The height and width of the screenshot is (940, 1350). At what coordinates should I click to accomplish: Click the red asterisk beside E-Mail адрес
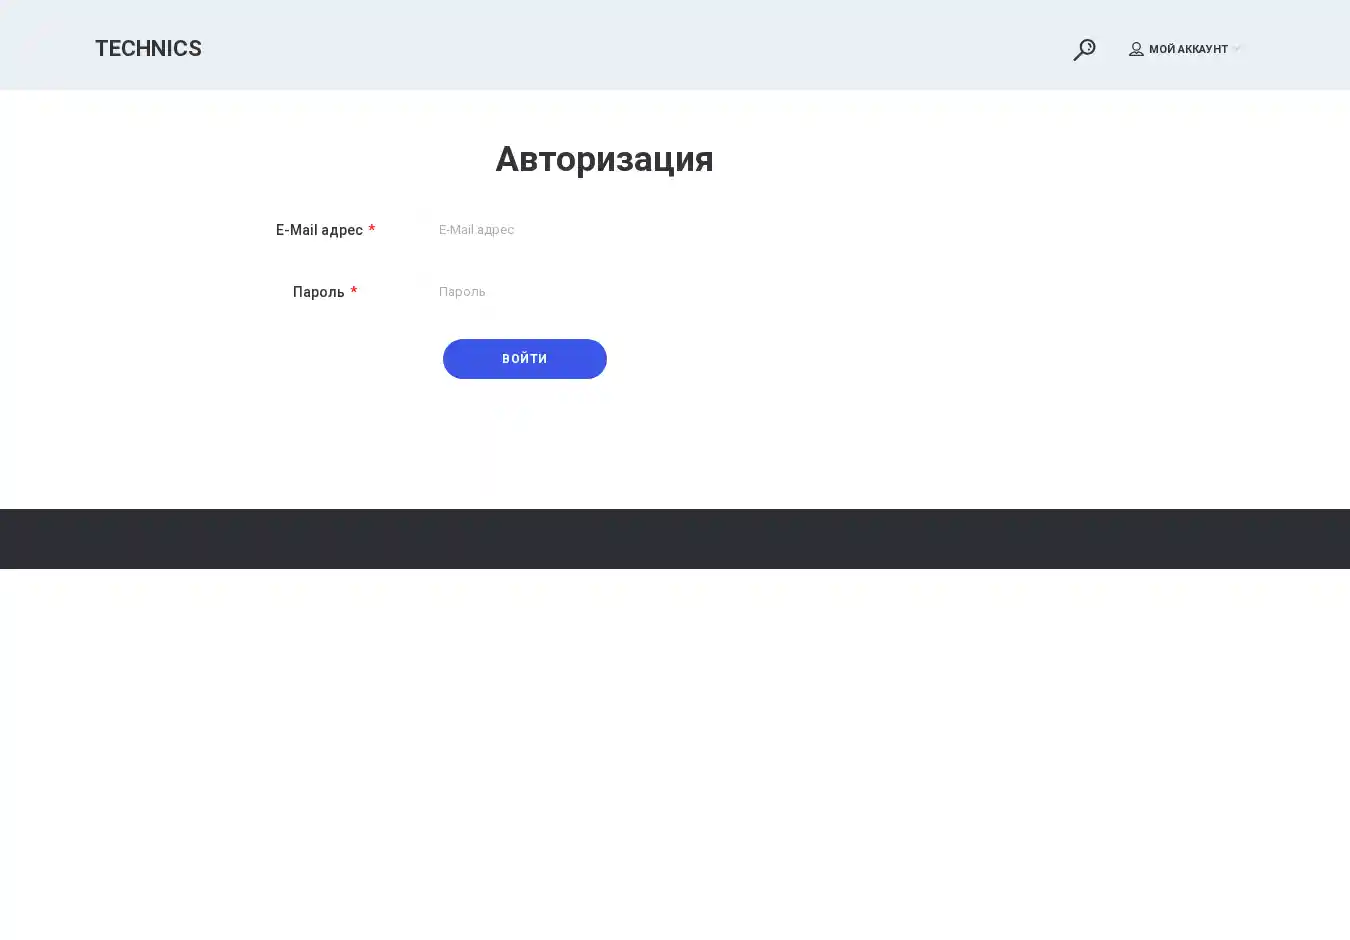pyautogui.click(x=372, y=230)
